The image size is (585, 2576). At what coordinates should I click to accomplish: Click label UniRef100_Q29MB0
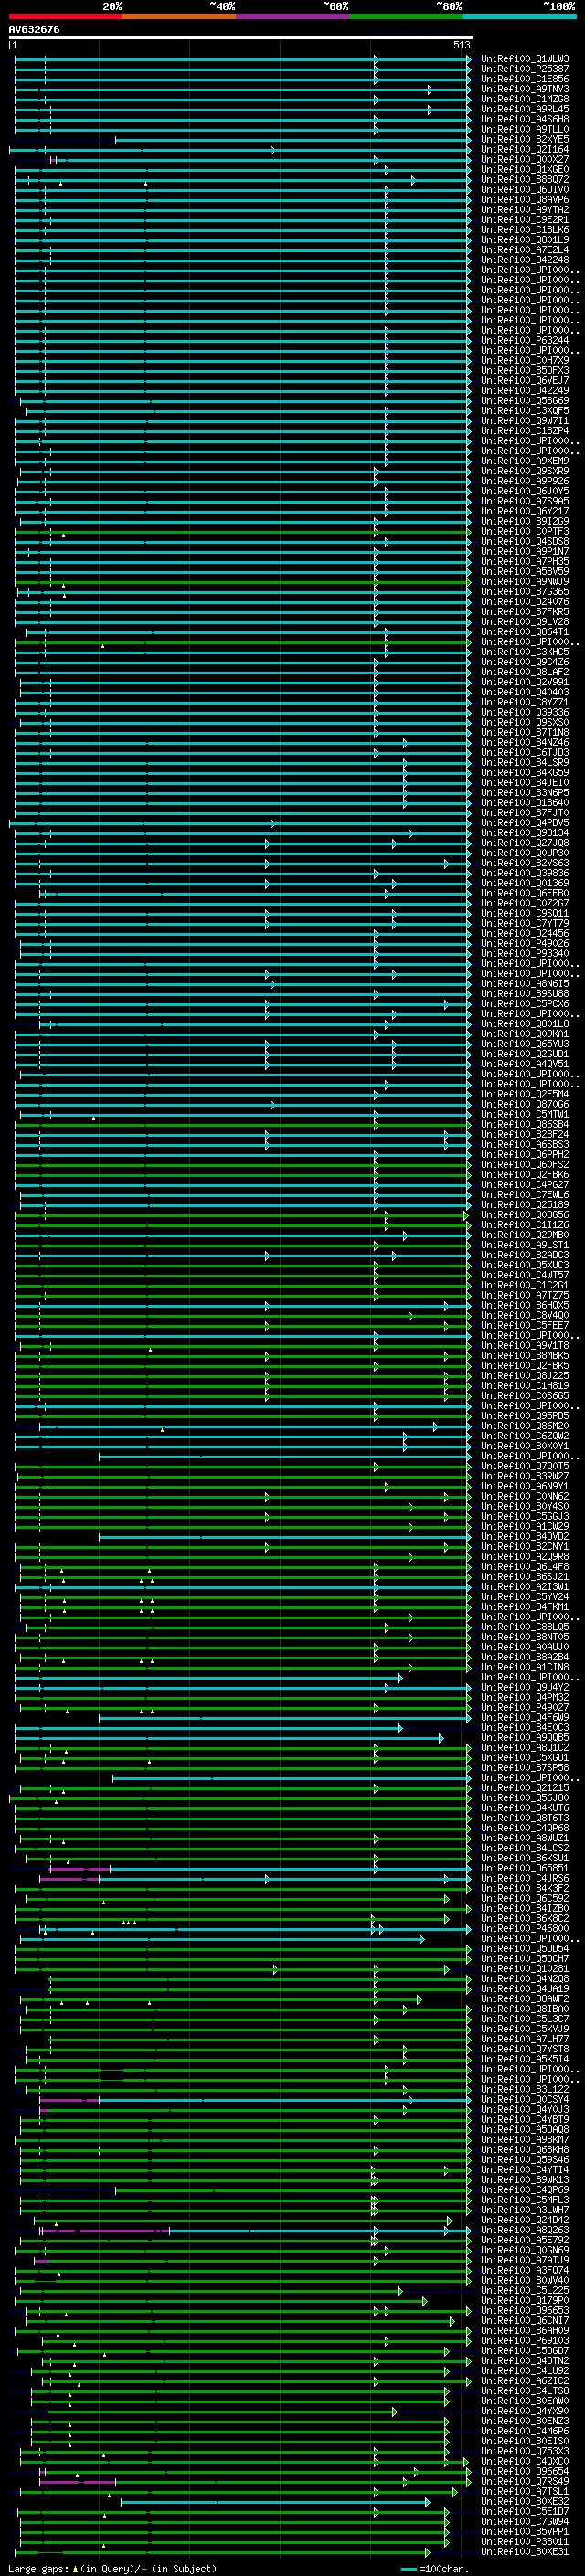(525, 1234)
